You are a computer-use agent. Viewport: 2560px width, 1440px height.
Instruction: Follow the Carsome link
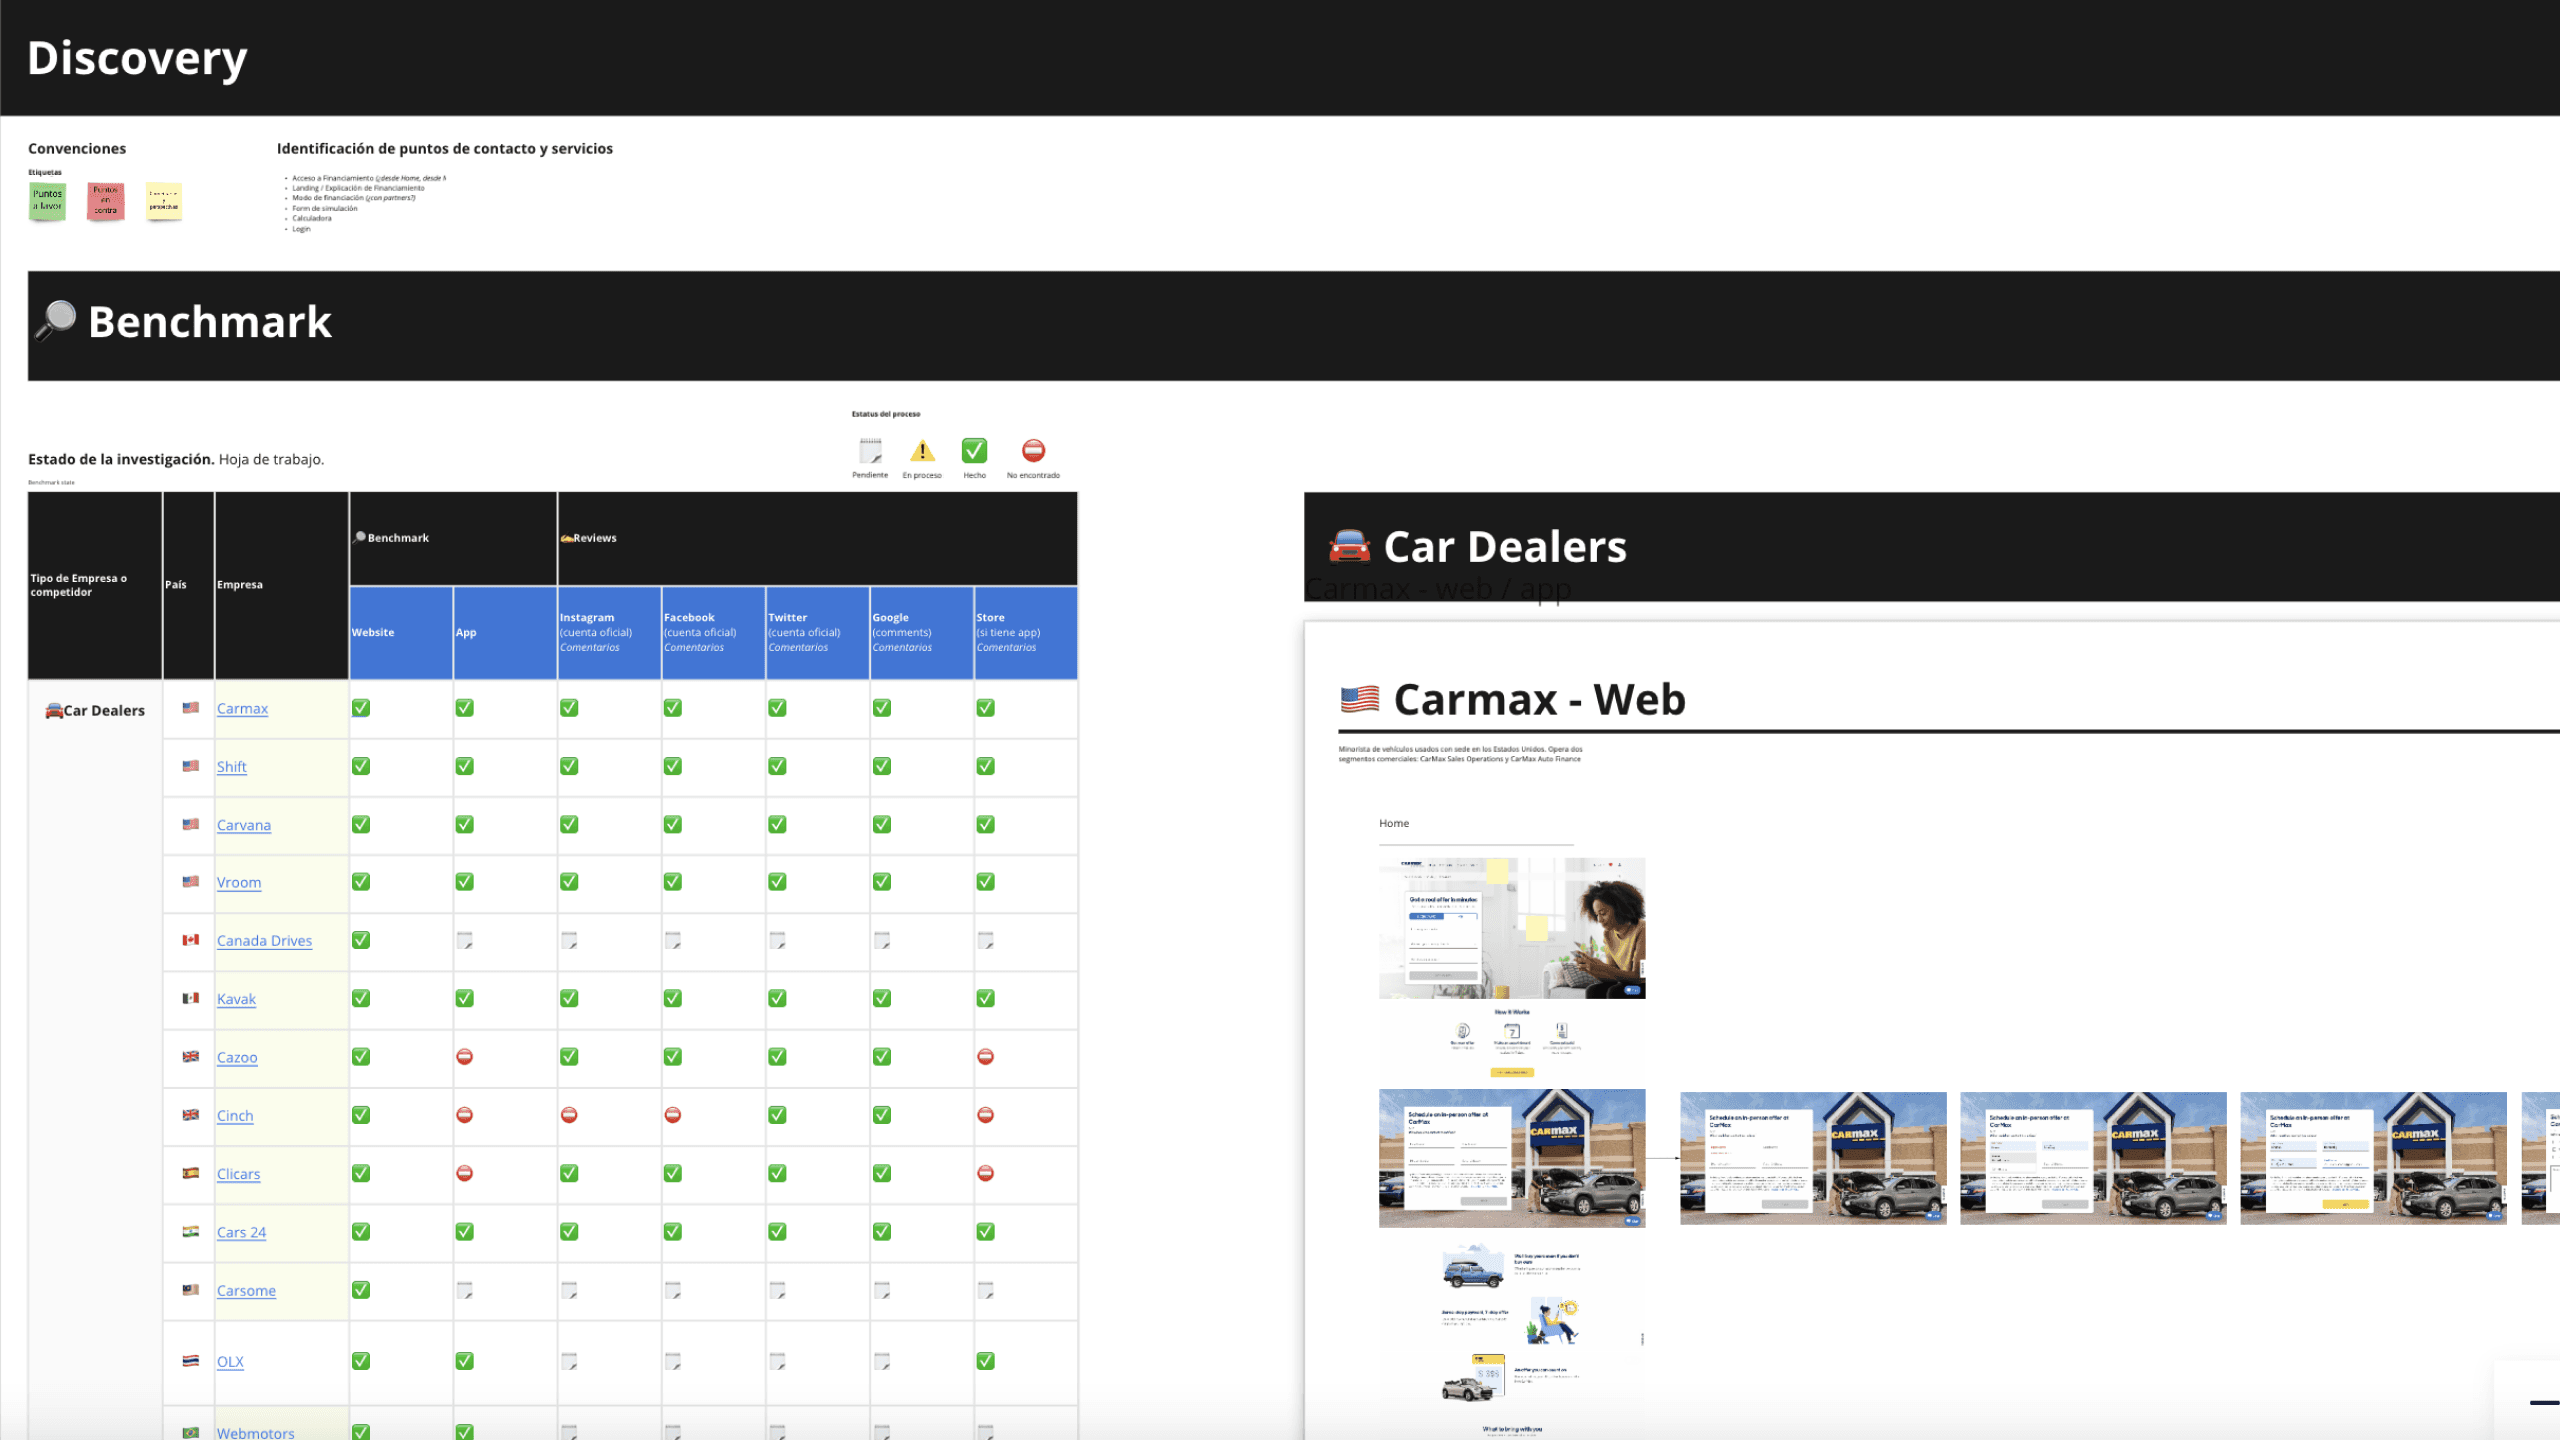pyautogui.click(x=246, y=1290)
